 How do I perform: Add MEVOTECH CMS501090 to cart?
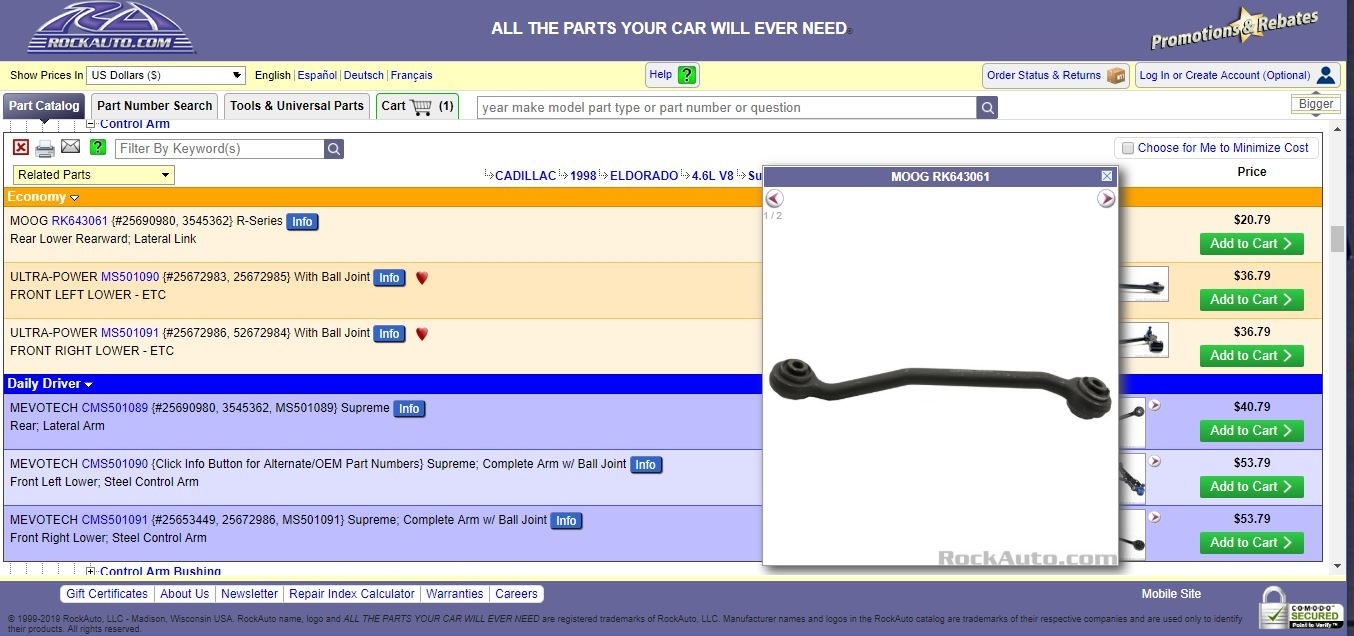coord(1252,487)
